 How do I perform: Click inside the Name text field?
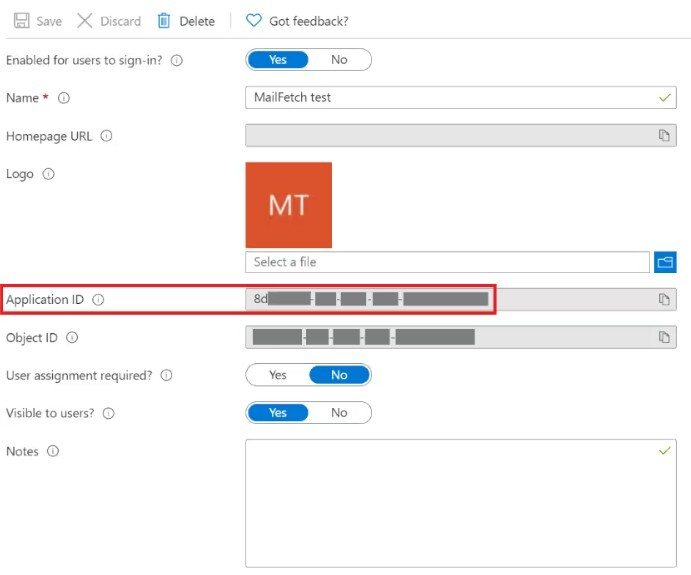[x=445, y=98]
